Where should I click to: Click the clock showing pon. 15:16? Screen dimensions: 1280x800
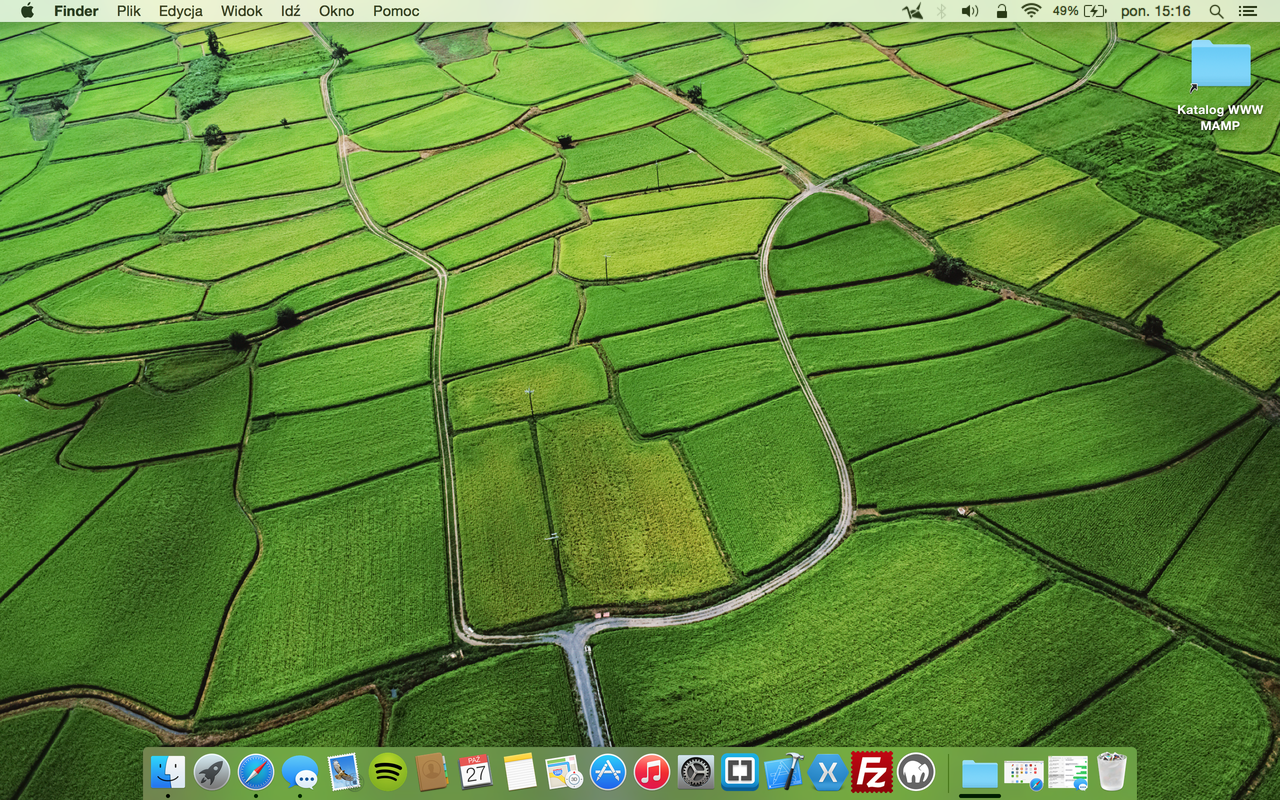click(1156, 11)
